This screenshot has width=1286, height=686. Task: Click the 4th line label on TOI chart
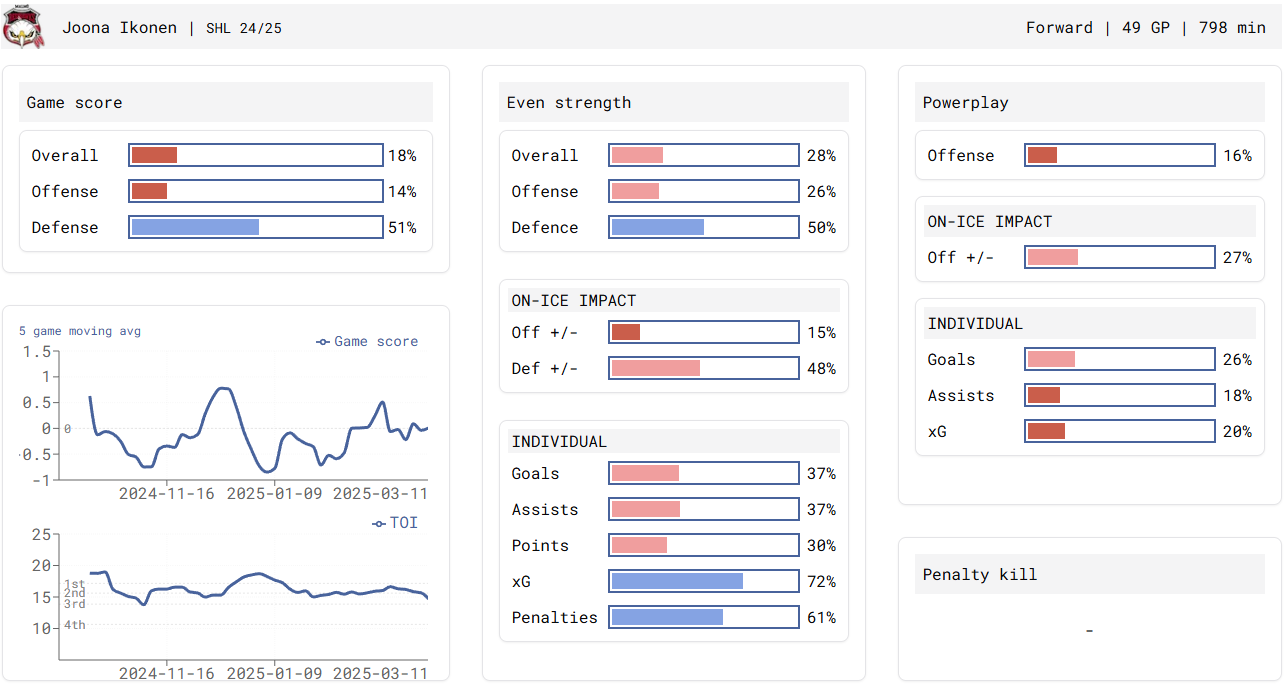tap(75, 625)
